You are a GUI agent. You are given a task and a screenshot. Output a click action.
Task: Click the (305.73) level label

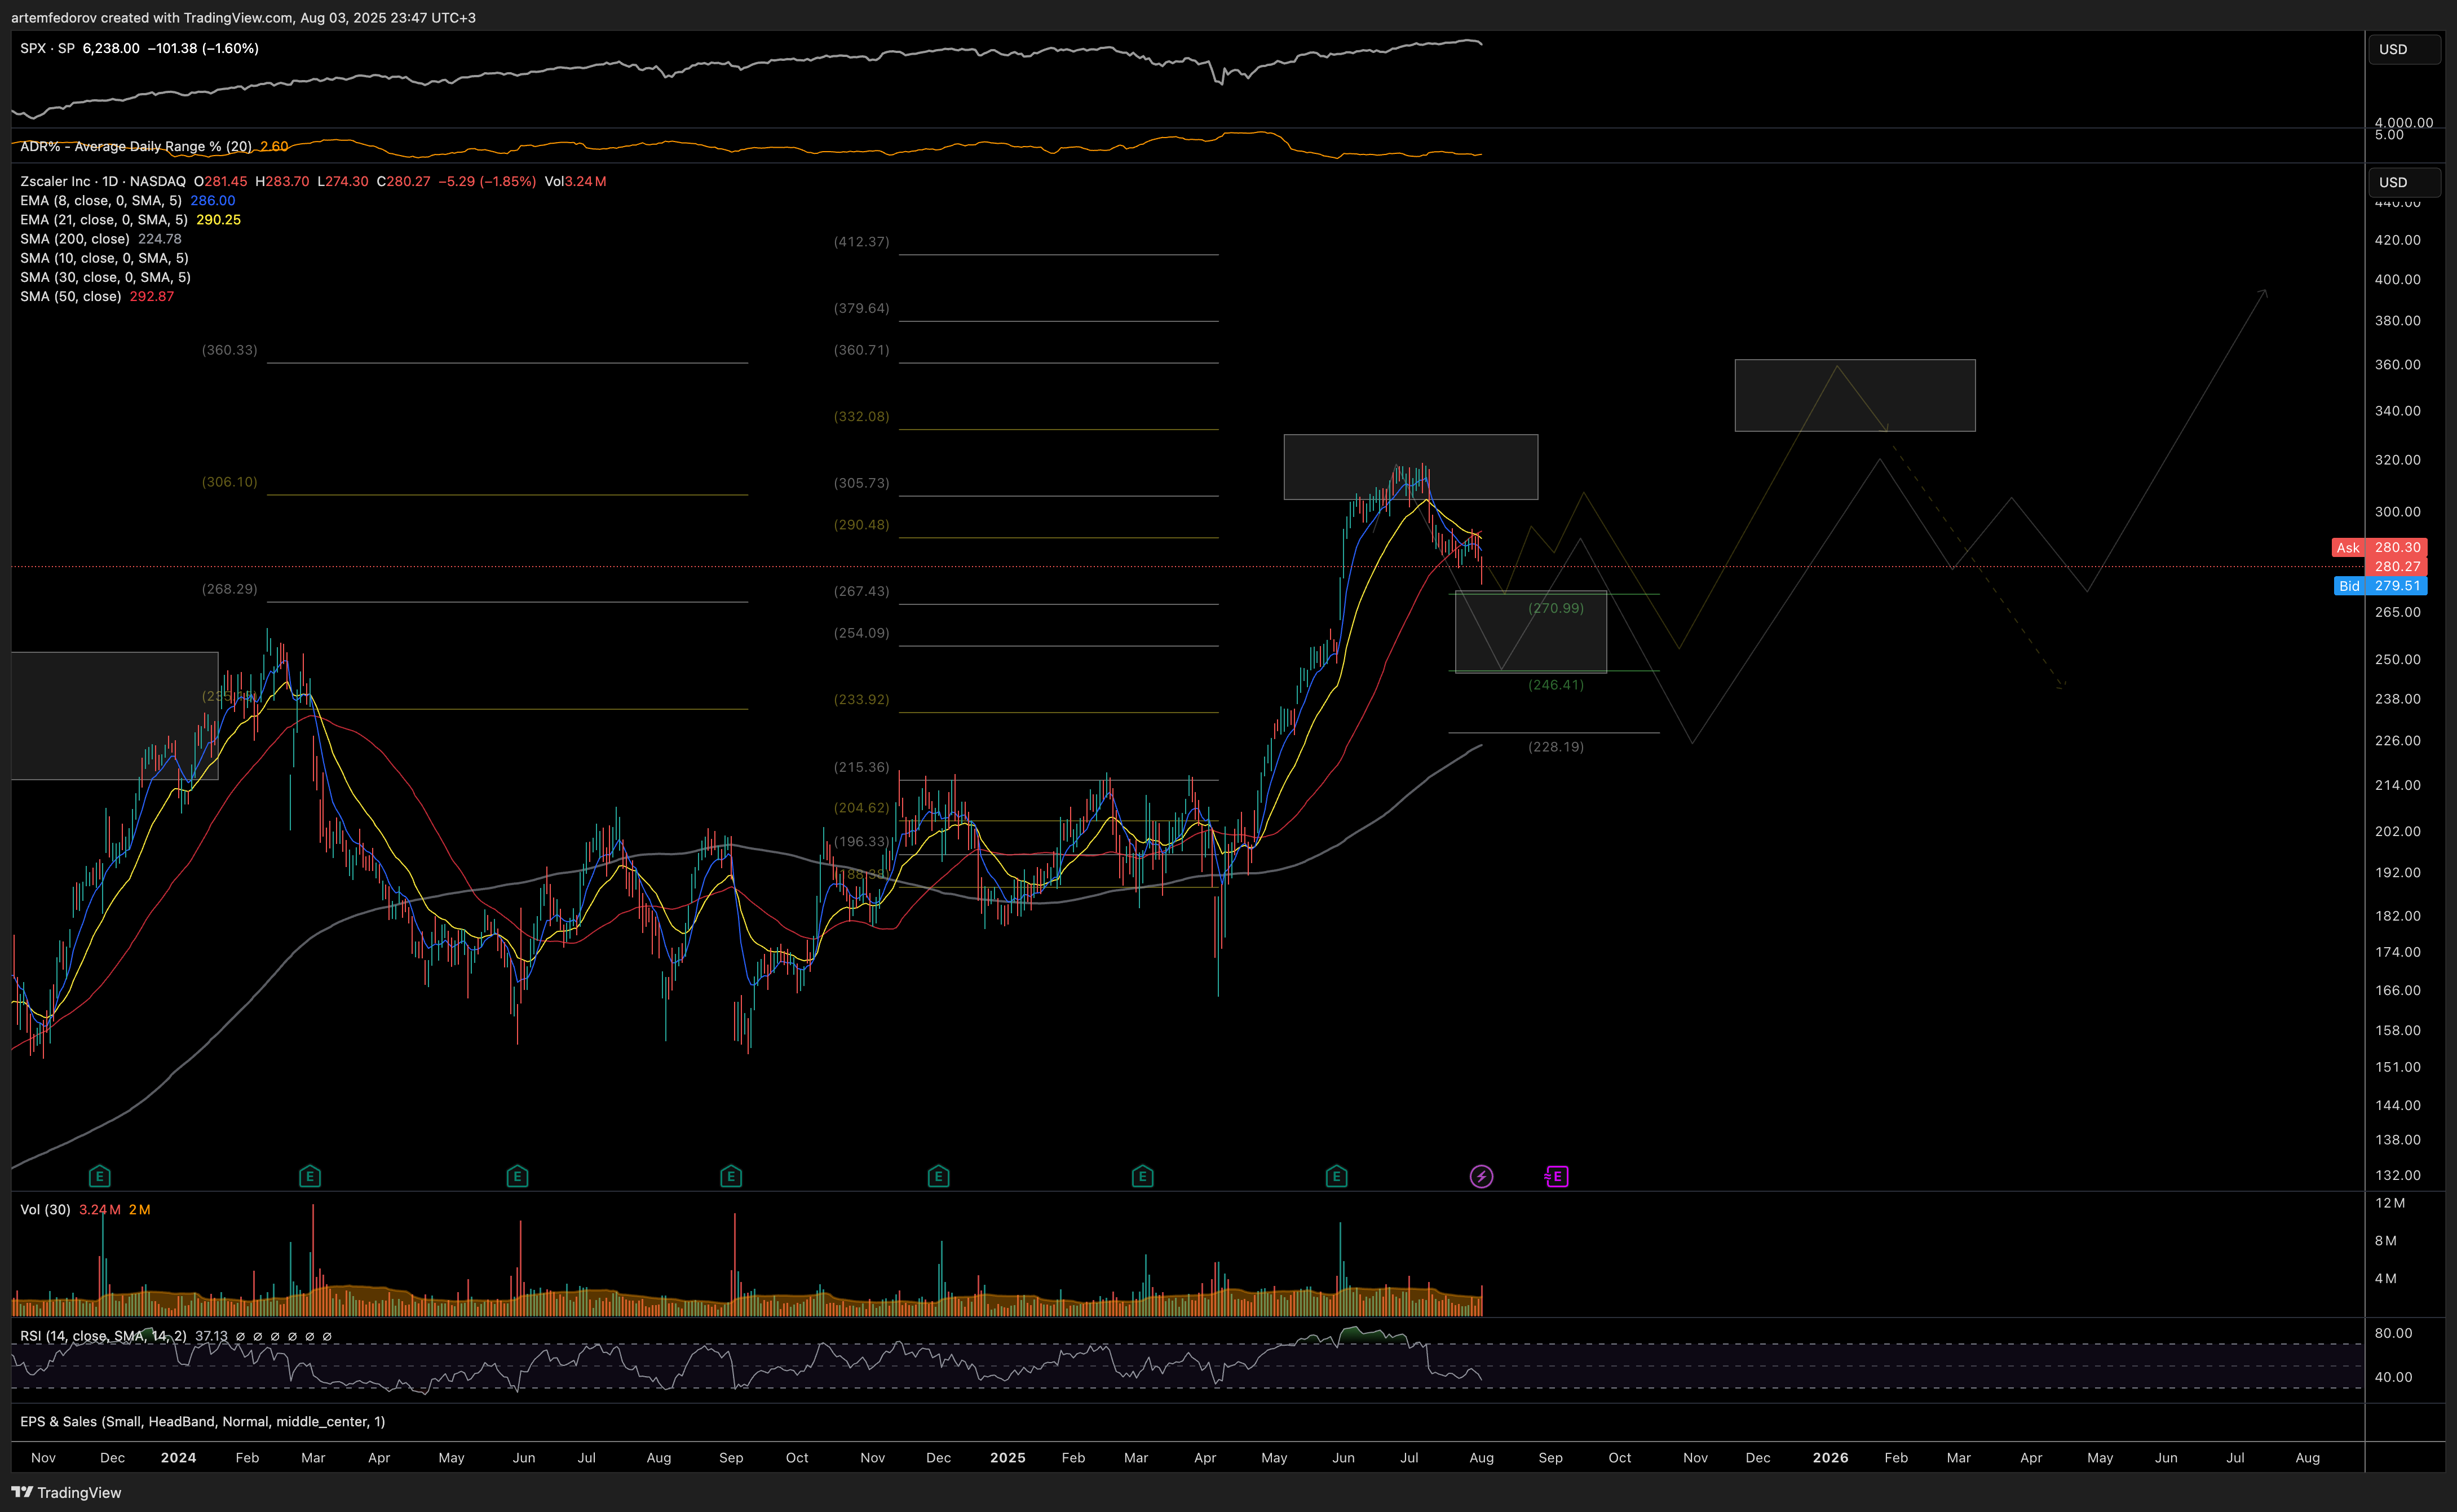point(861,483)
